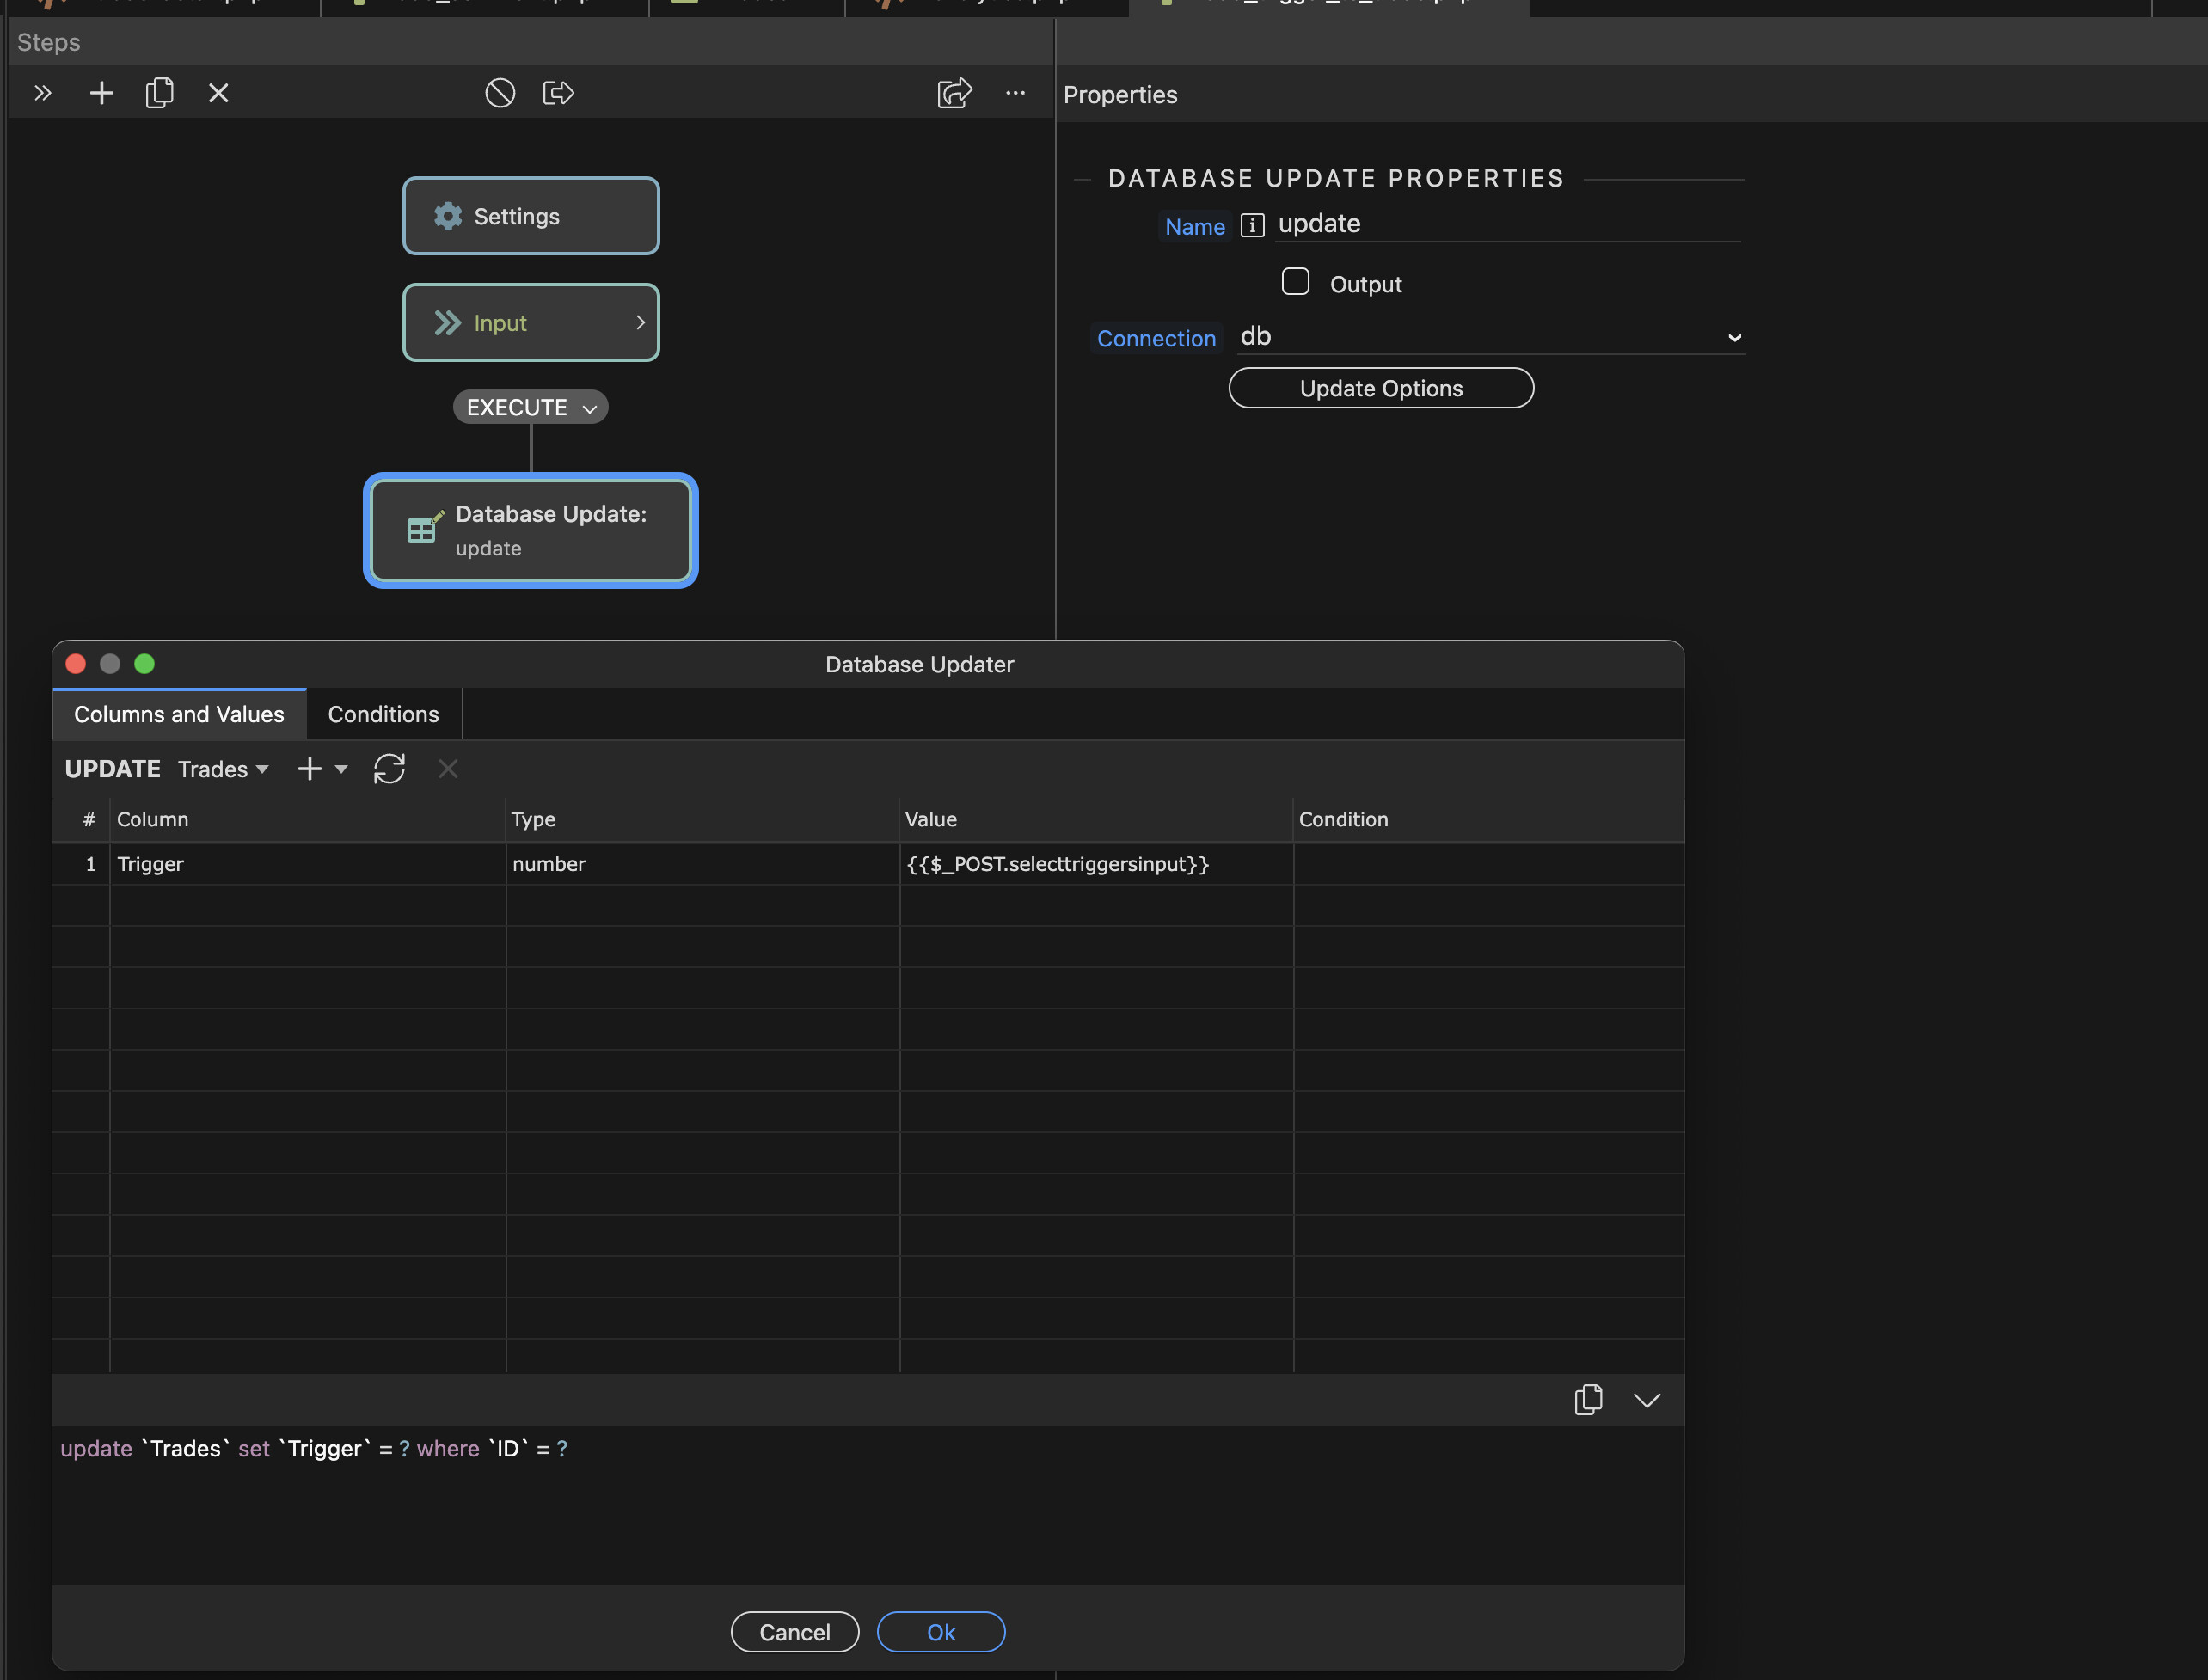Expand the EXECUTE dropdown
Viewport: 2208px width, 1680px height.
click(x=531, y=407)
